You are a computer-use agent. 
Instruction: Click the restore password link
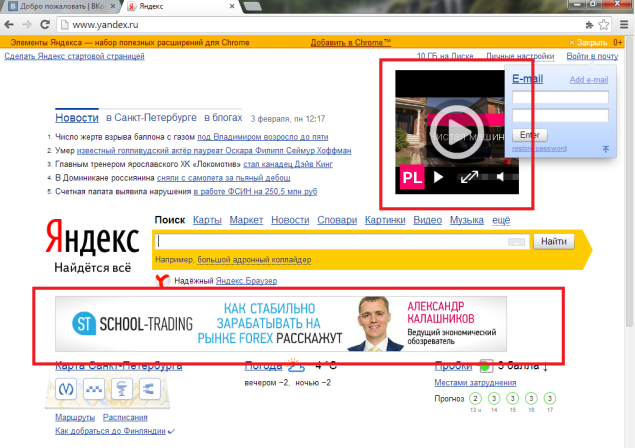click(x=539, y=149)
